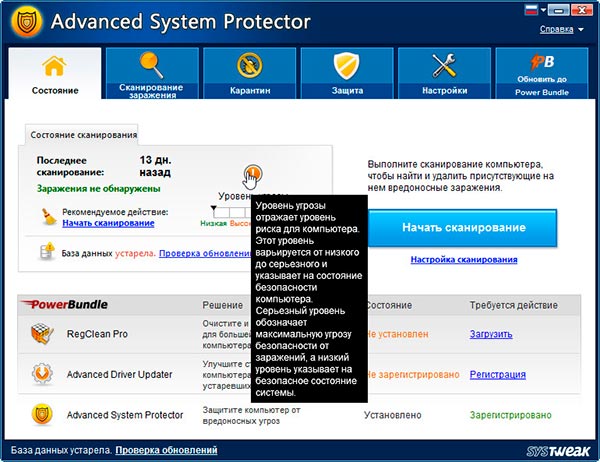The height and width of the screenshot is (462, 600).
Task: Click the 13 дн. назад last scan value
Action: click(155, 166)
